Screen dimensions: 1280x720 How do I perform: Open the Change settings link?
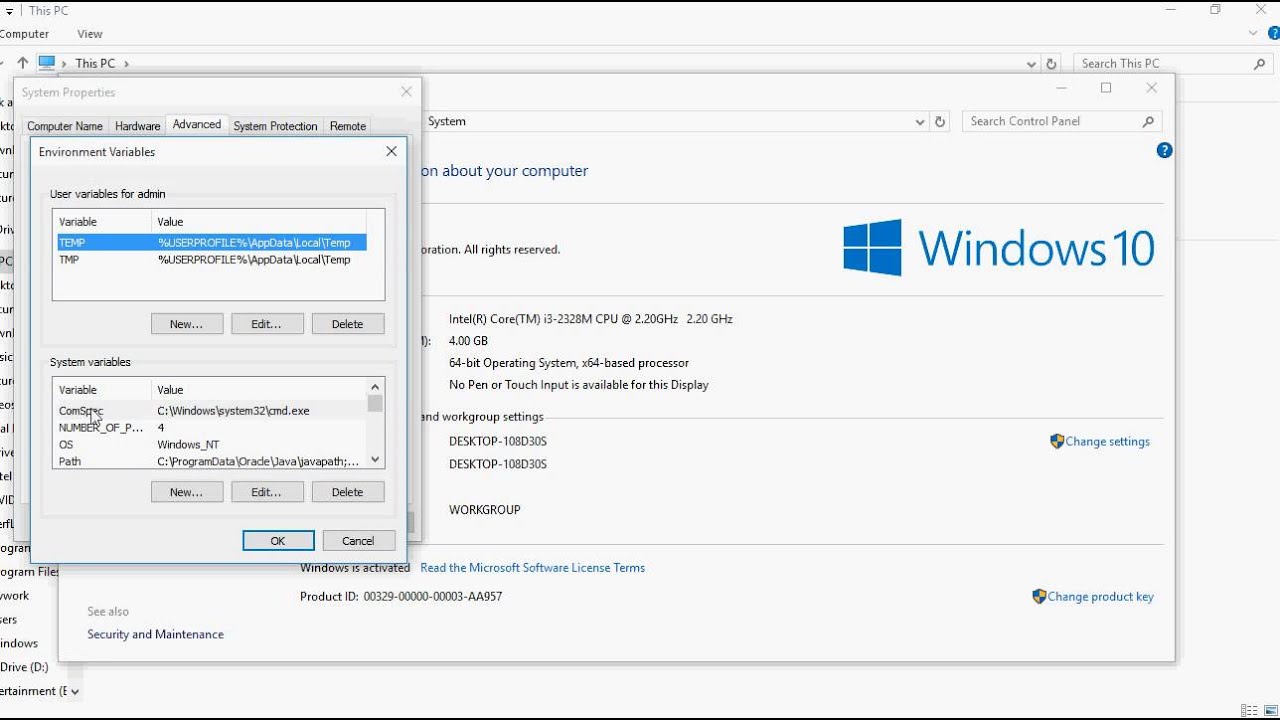pos(1108,441)
